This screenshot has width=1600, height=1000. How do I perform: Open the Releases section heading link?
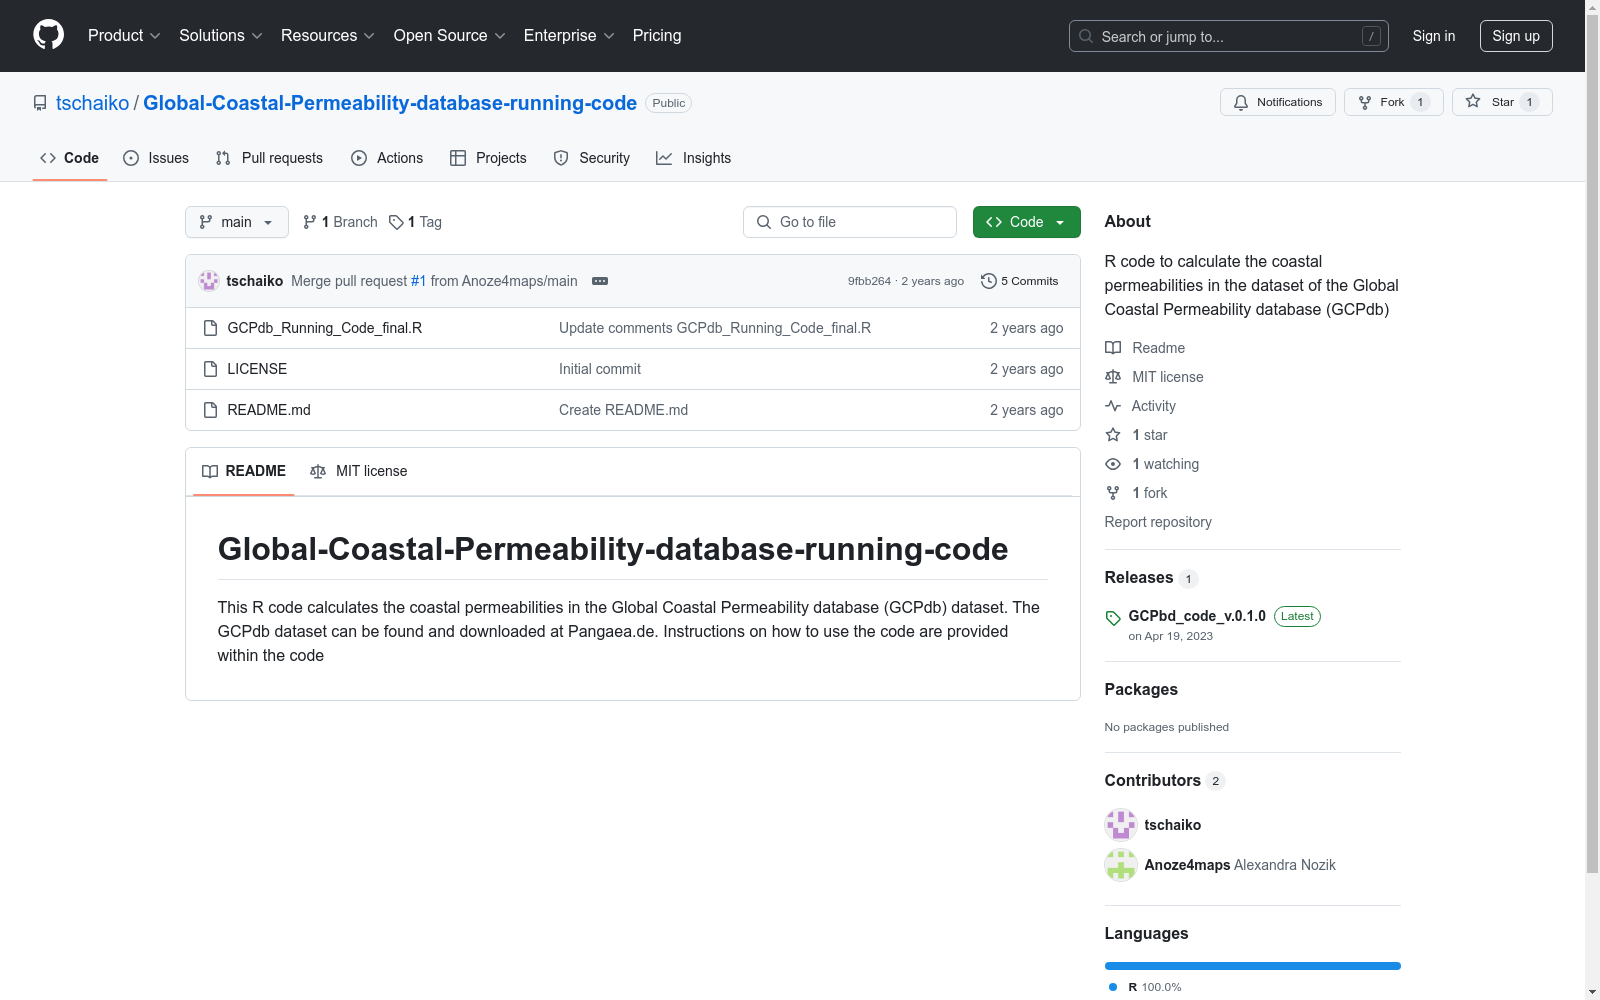click(x=1152, y=578)
